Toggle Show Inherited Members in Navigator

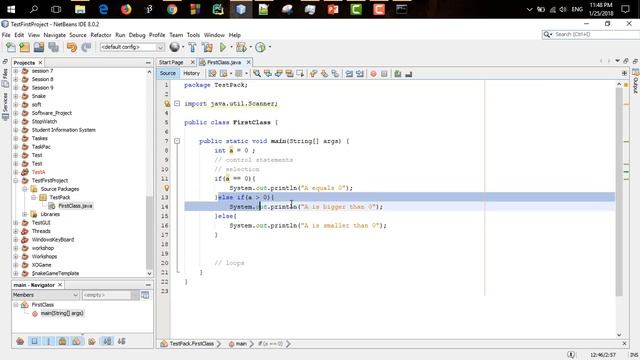point(20,341)
